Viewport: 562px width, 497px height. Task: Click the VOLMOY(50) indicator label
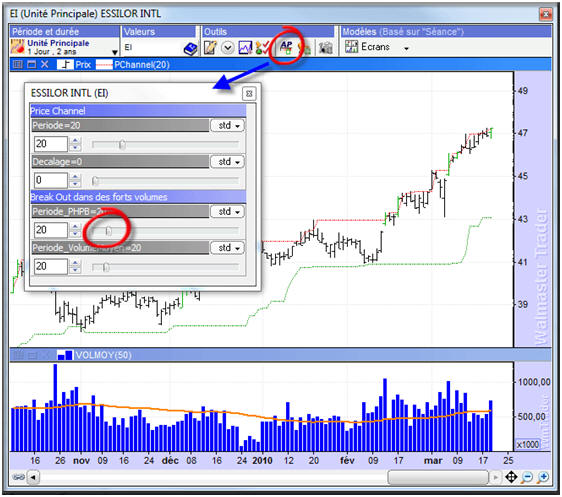(104, 355)
